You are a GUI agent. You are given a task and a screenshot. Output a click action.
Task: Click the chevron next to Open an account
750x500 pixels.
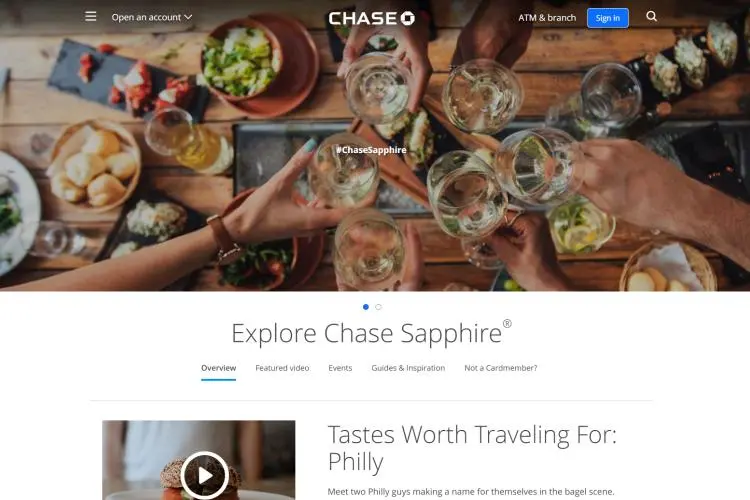pos(188,17)
